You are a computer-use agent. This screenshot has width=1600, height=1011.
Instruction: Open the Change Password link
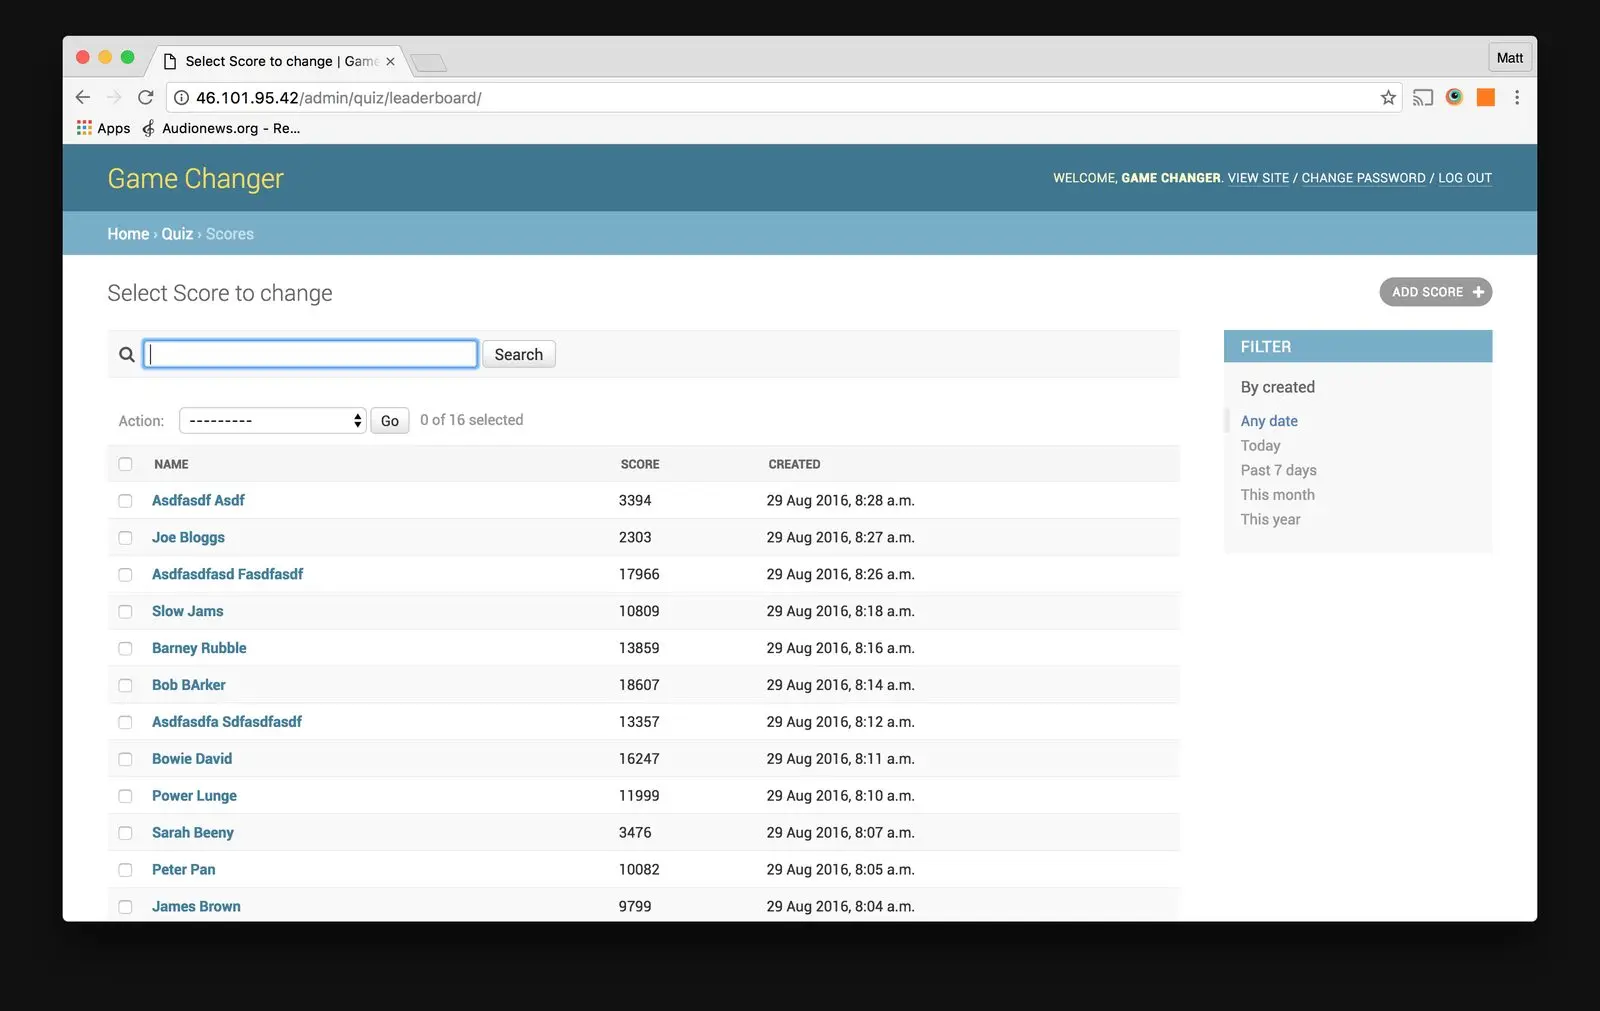[x=1364, y=178]
